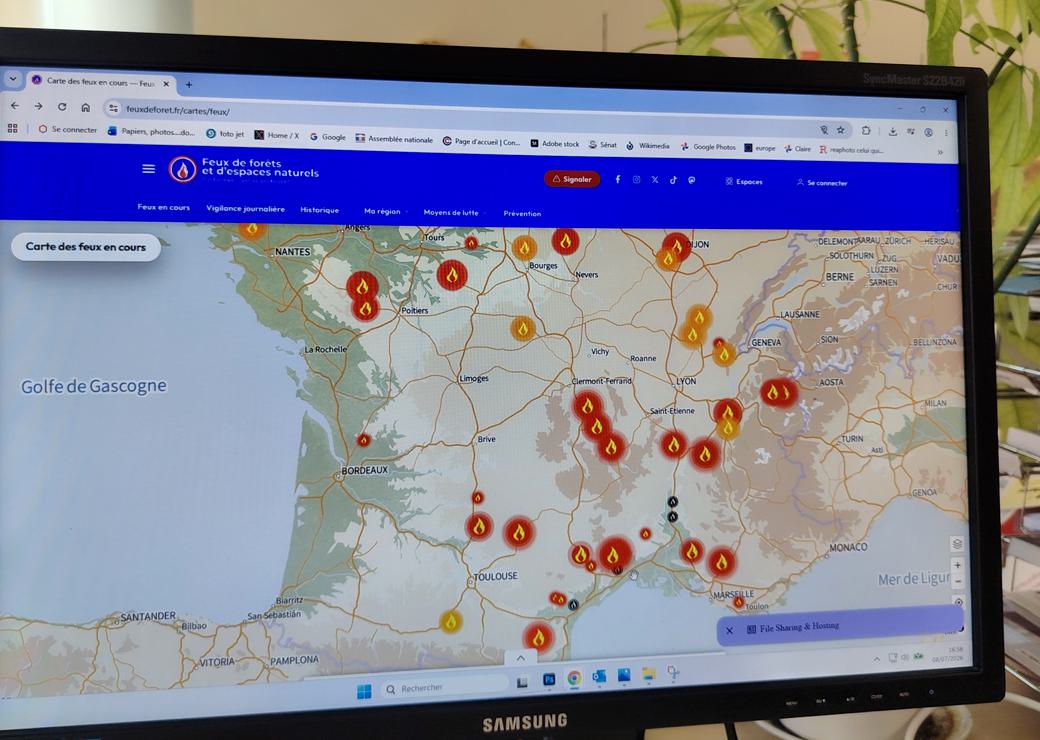The image size is (1040, 740).
Task: Open the Instagram social link
Action: point(636,180)
